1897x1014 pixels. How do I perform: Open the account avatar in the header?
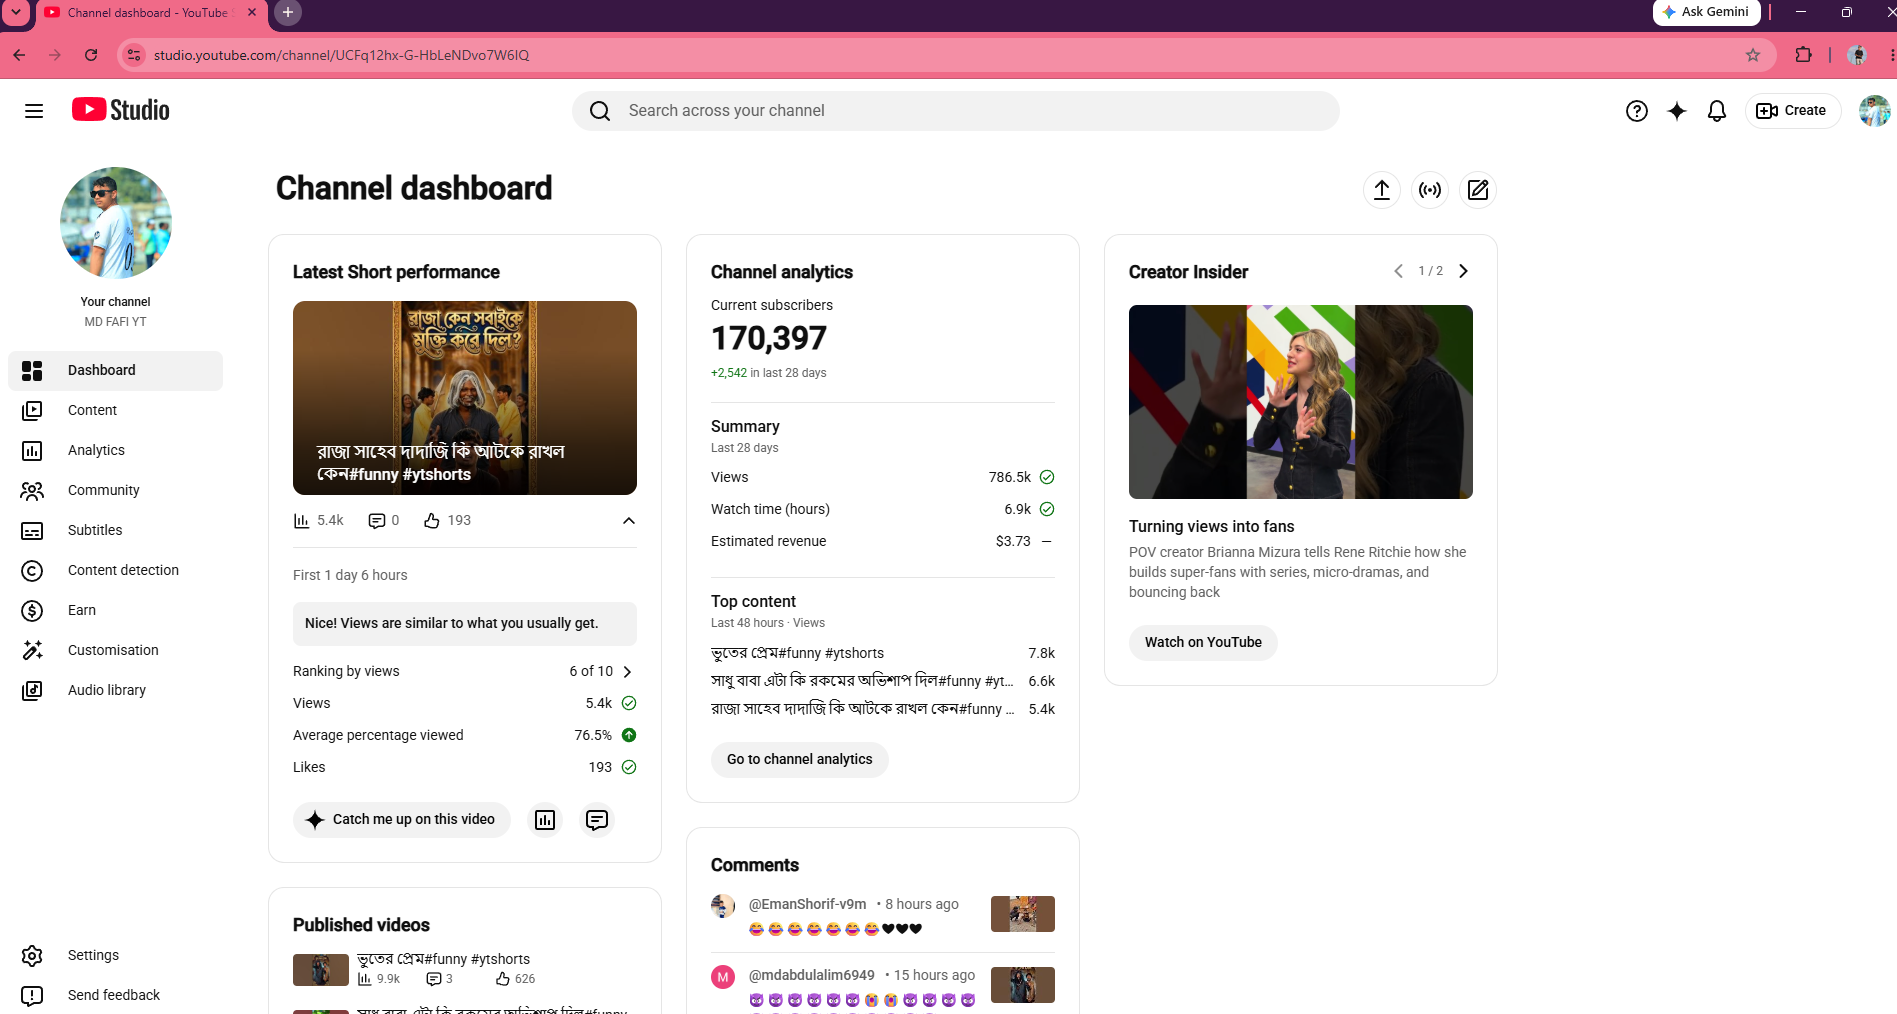click(1874, 111)
